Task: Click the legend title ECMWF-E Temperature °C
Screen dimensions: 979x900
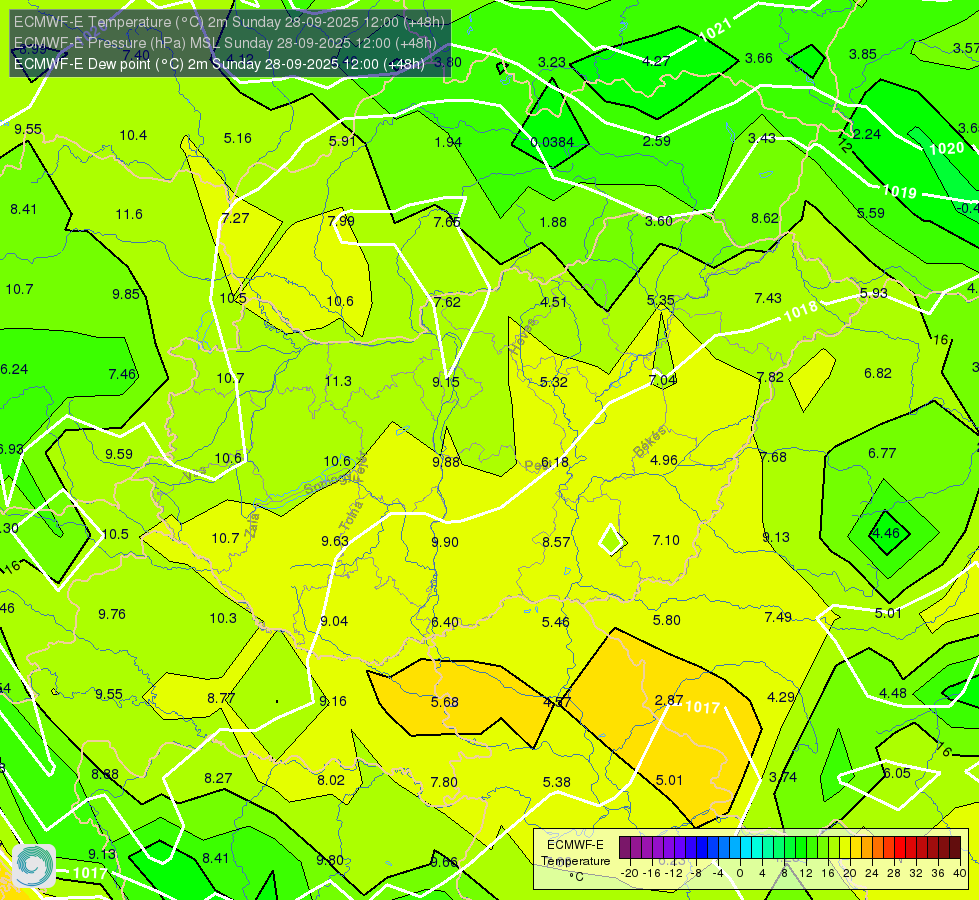Action: [576, 861]
